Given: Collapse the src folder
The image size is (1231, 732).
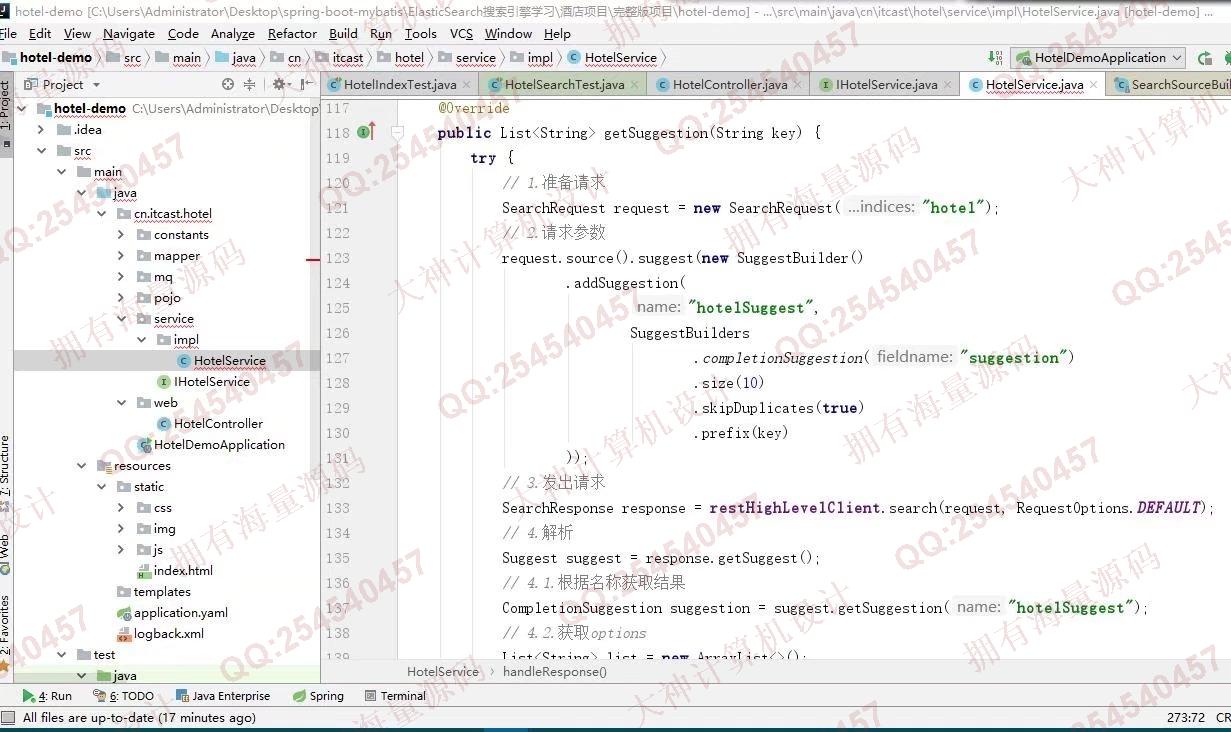Looking at the screenshot, I should pos(41,151).
